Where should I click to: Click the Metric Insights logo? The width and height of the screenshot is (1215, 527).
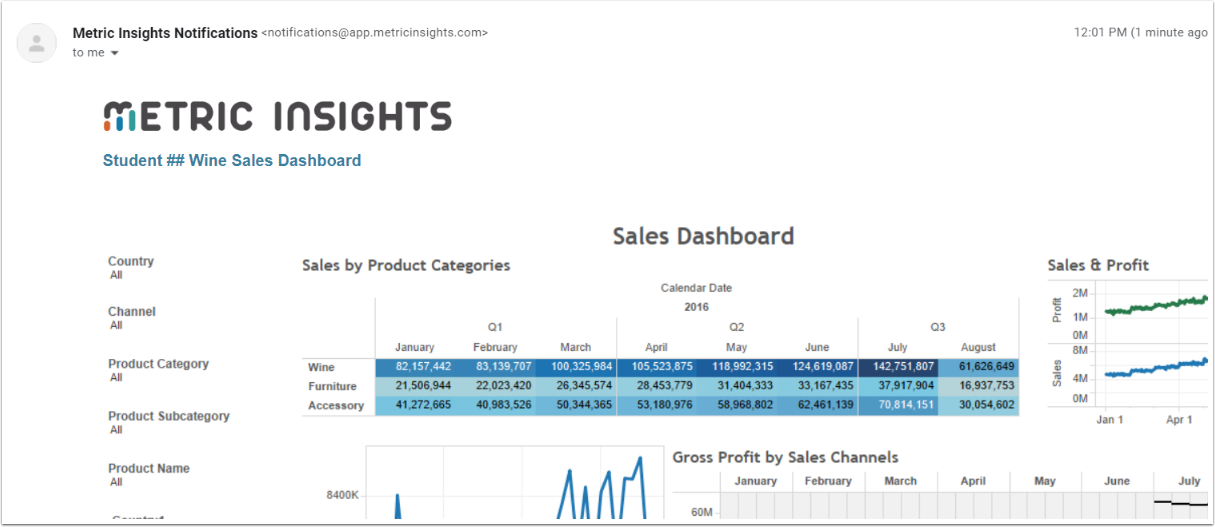(x=277, y=116)
